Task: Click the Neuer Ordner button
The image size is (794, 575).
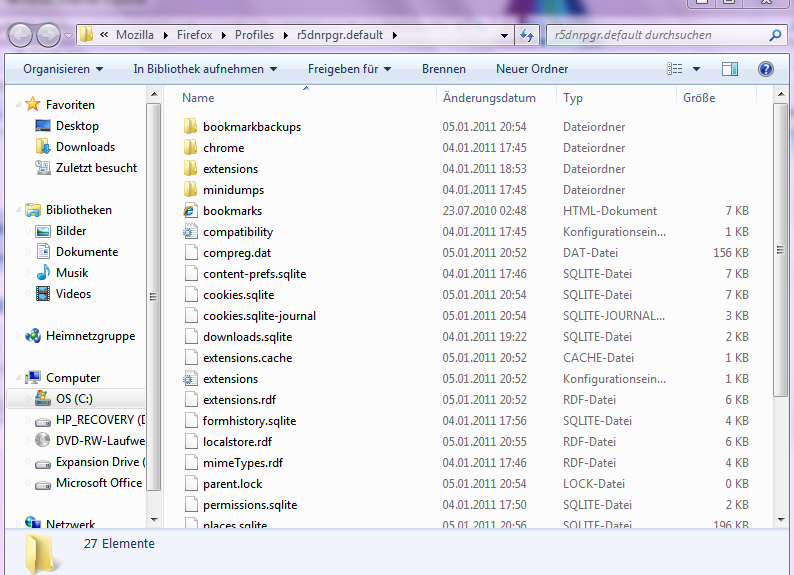Action: point(532,69)
